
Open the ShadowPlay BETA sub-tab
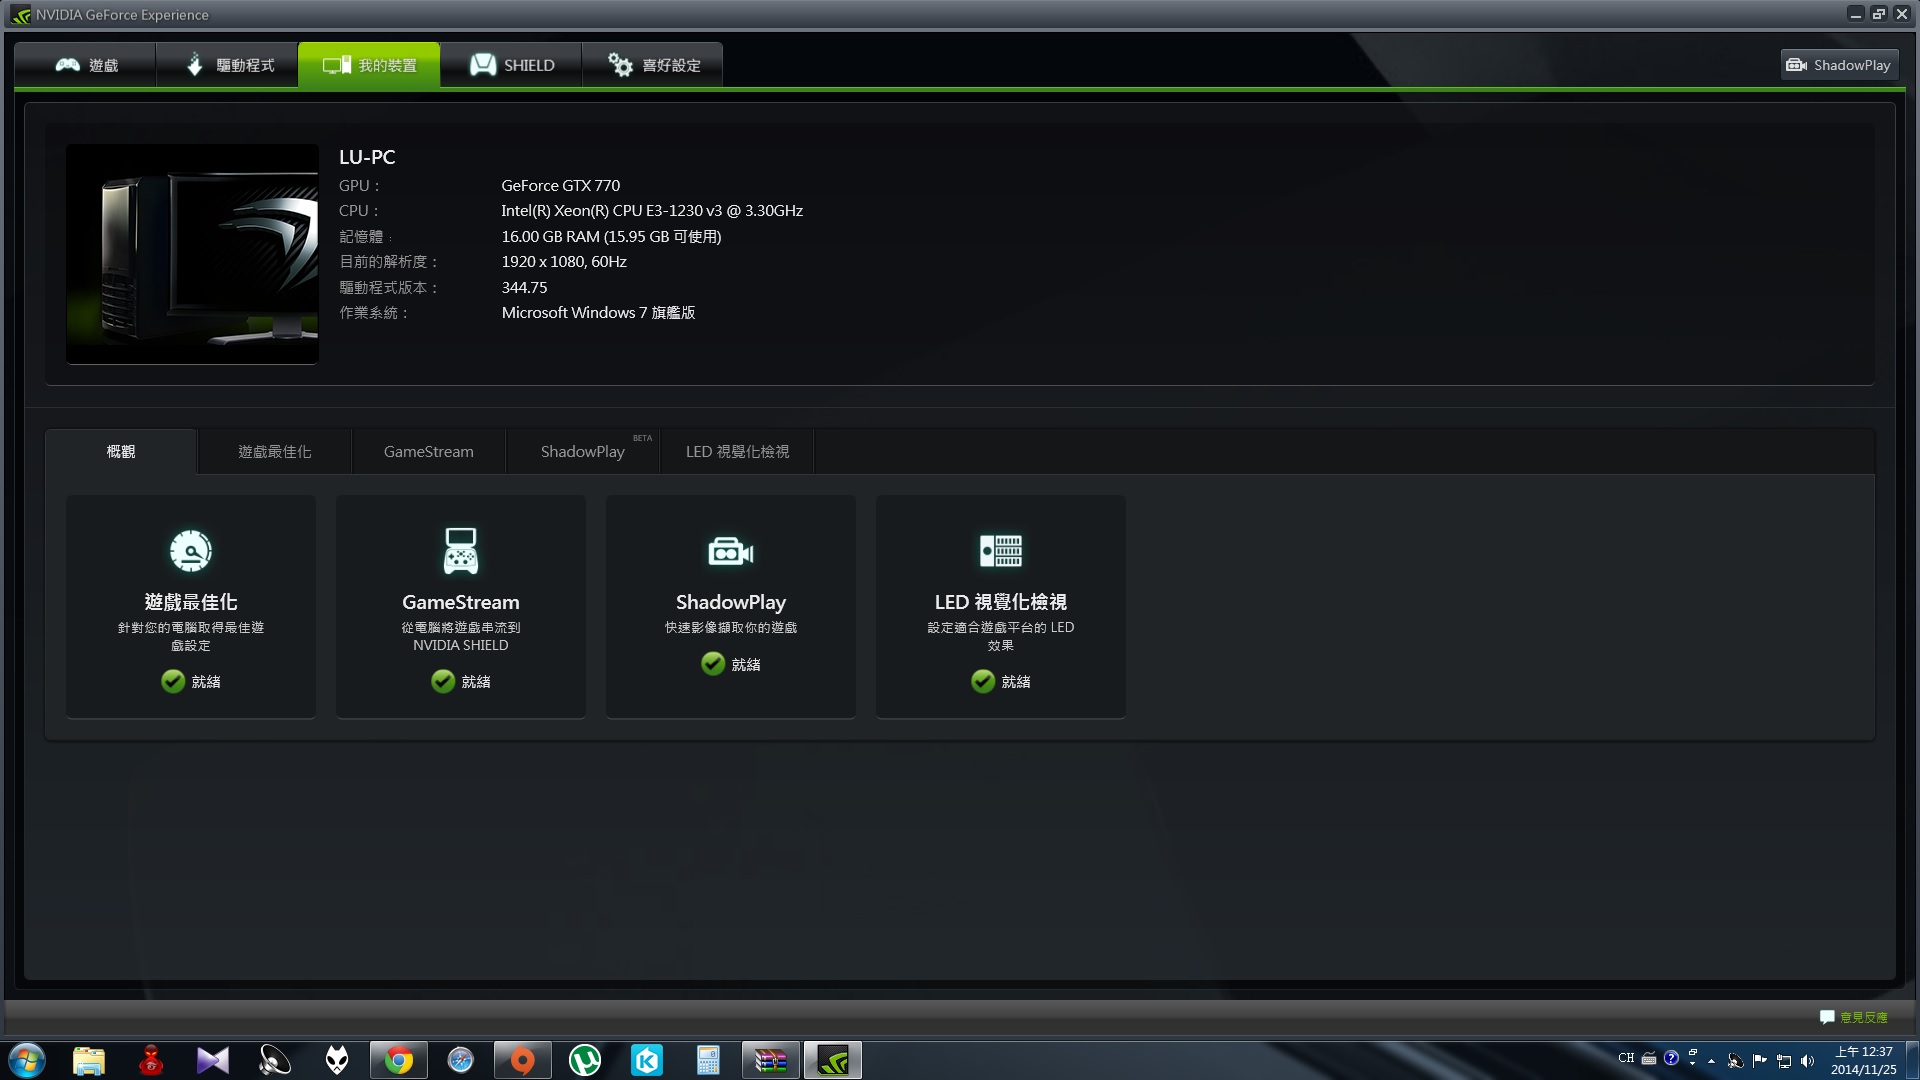click(x=583, y=452)
